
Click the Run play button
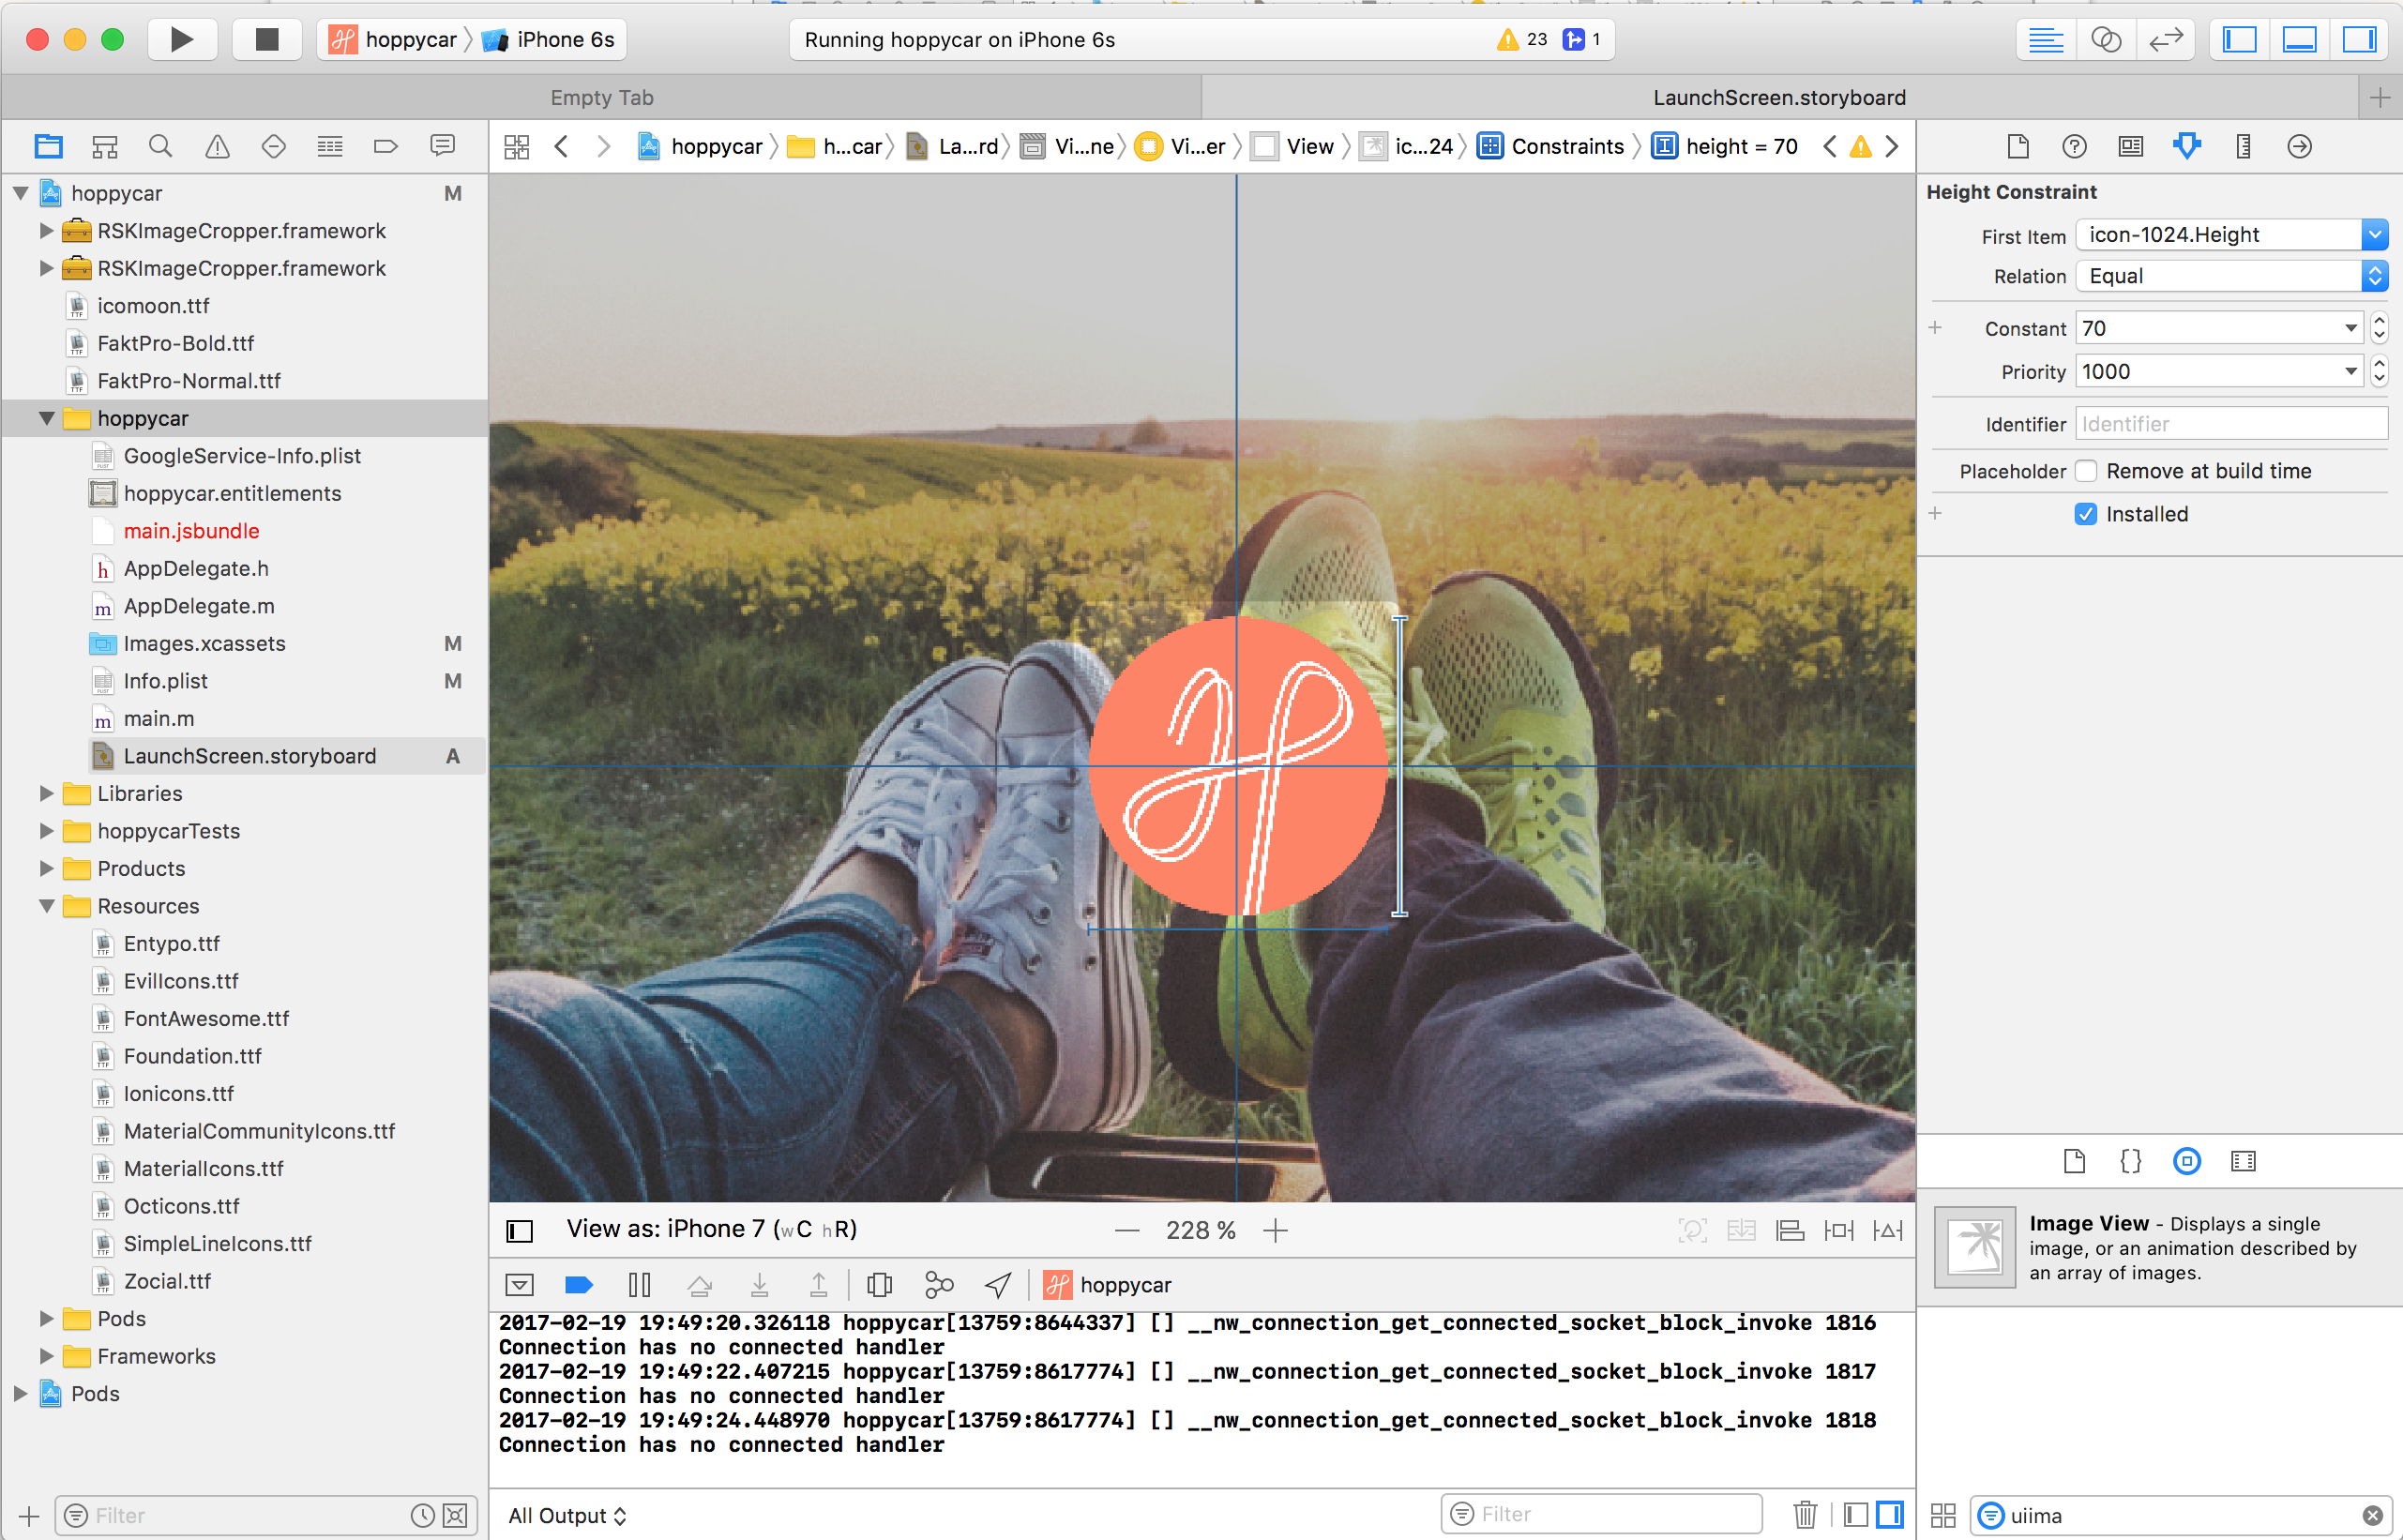pyautogui.click(x=181, y=40)
